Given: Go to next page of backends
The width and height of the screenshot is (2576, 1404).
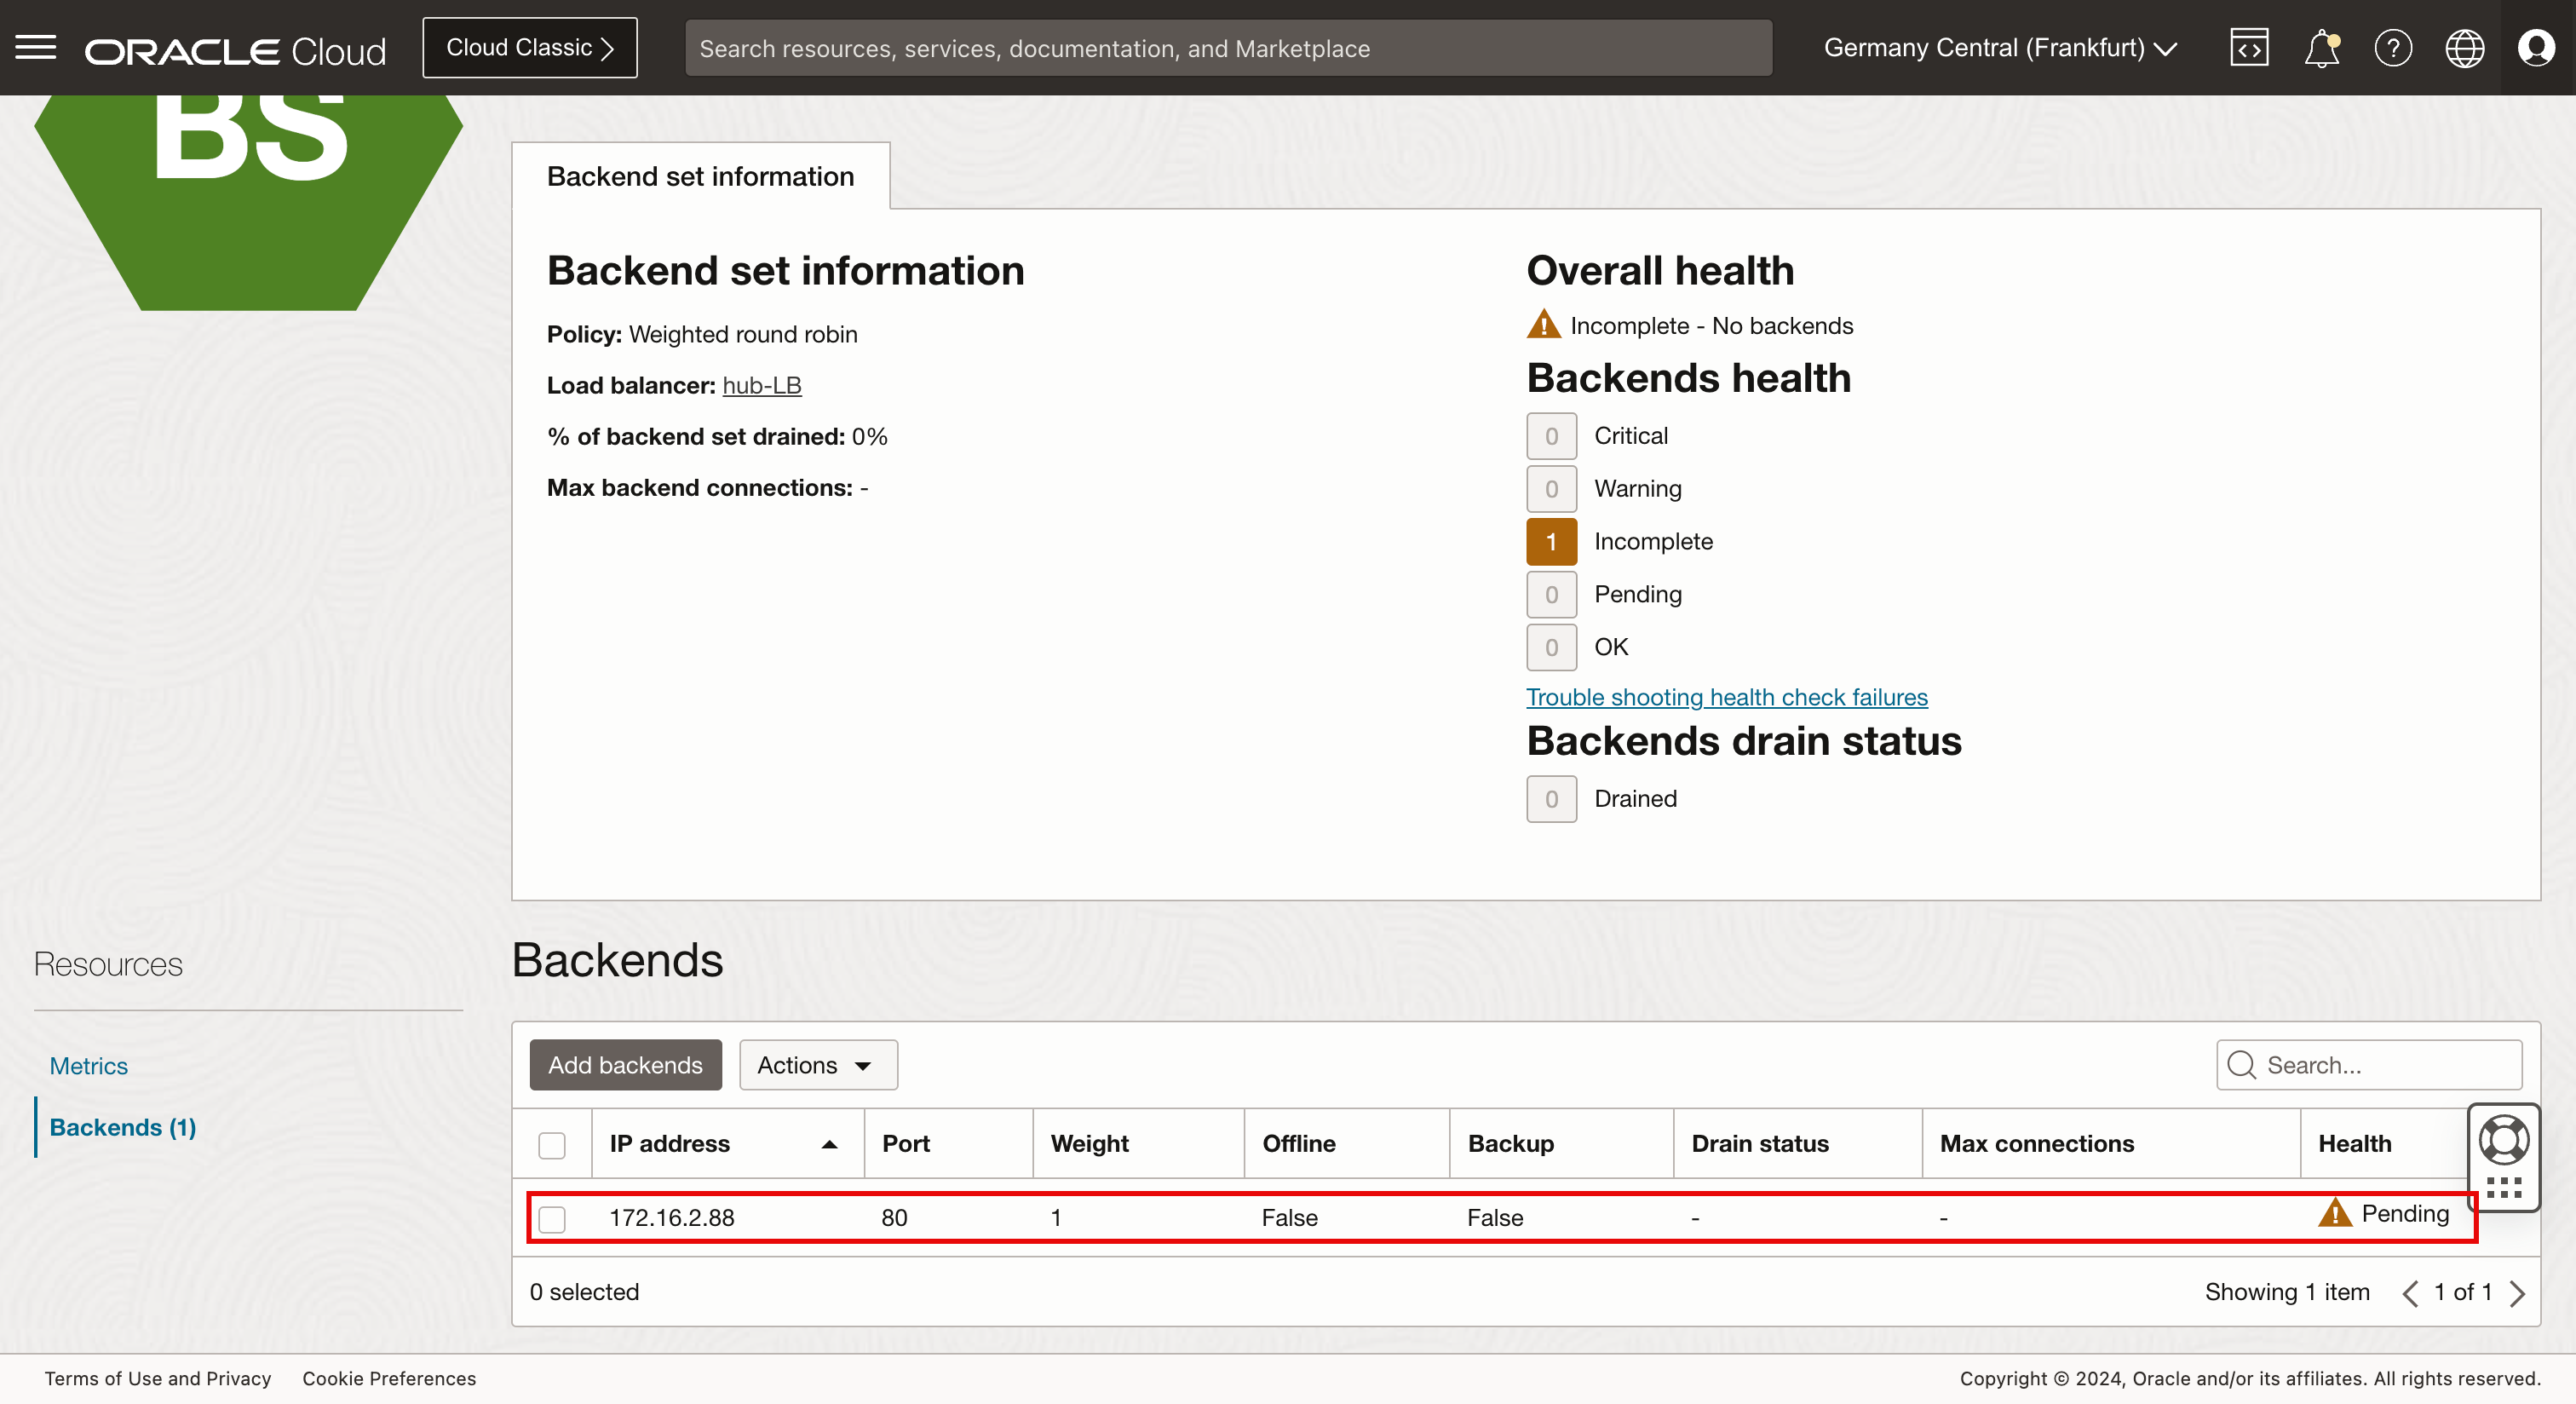Looking at the screenshot, I should click(x=2518, y=1293).
